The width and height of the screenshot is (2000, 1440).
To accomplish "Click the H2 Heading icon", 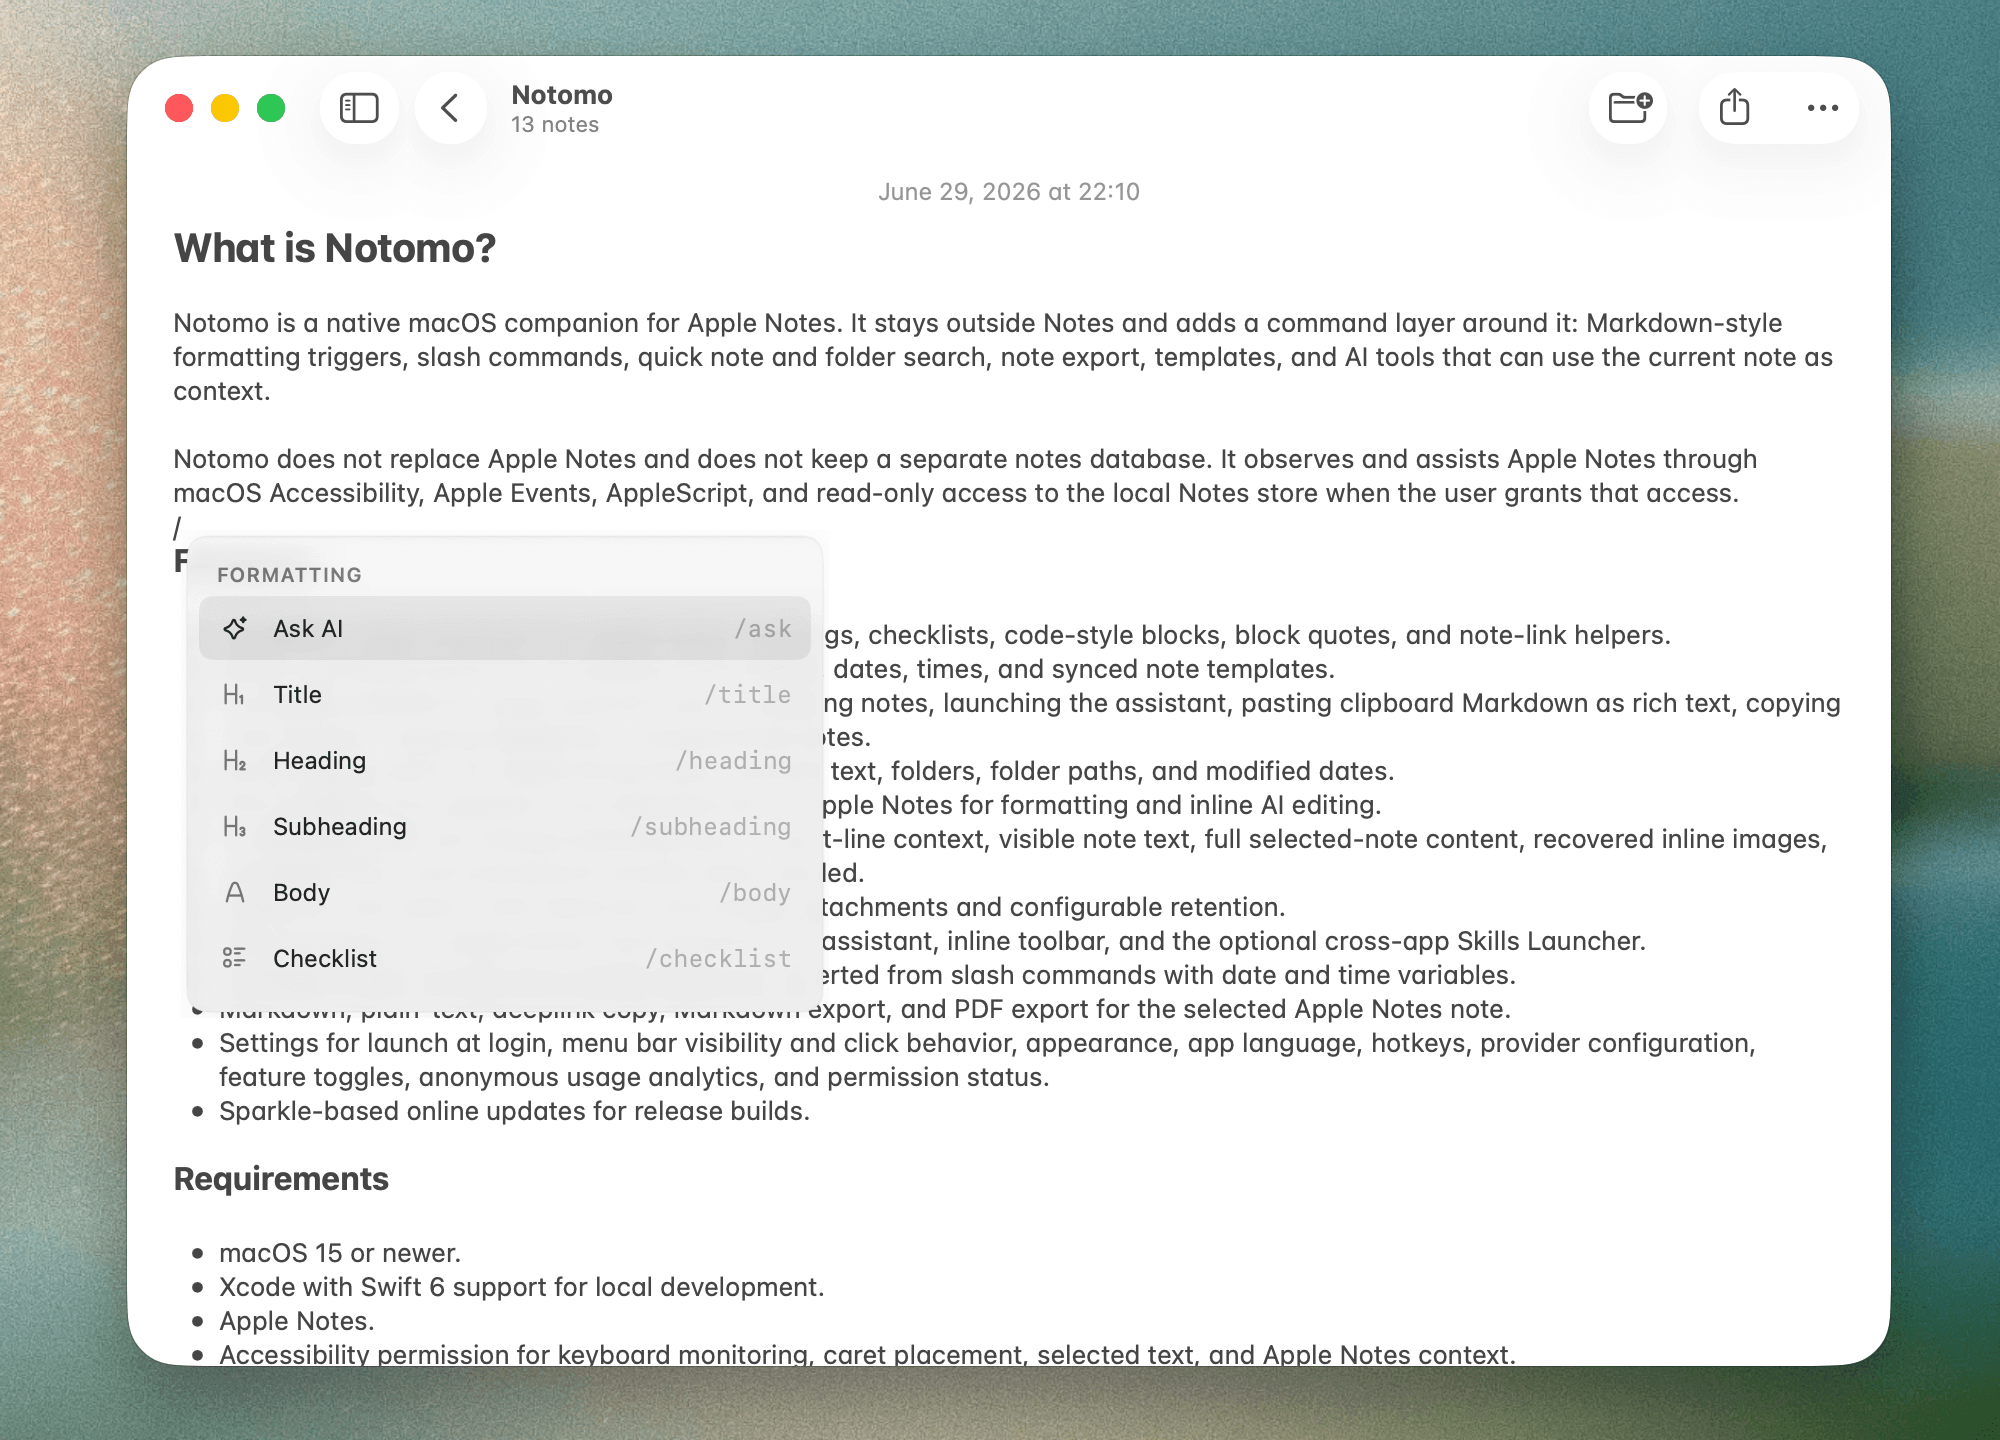I will [234, 761].
